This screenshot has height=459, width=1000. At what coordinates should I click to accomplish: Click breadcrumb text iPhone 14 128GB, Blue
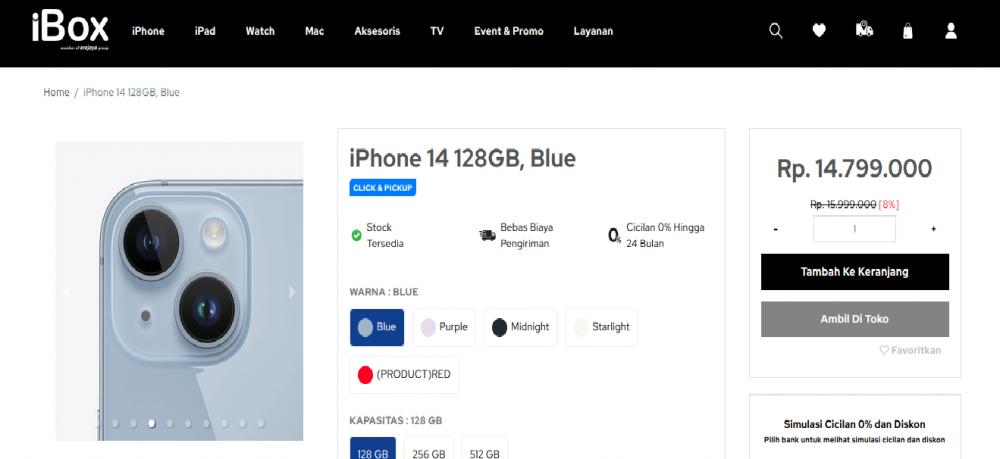131,92
